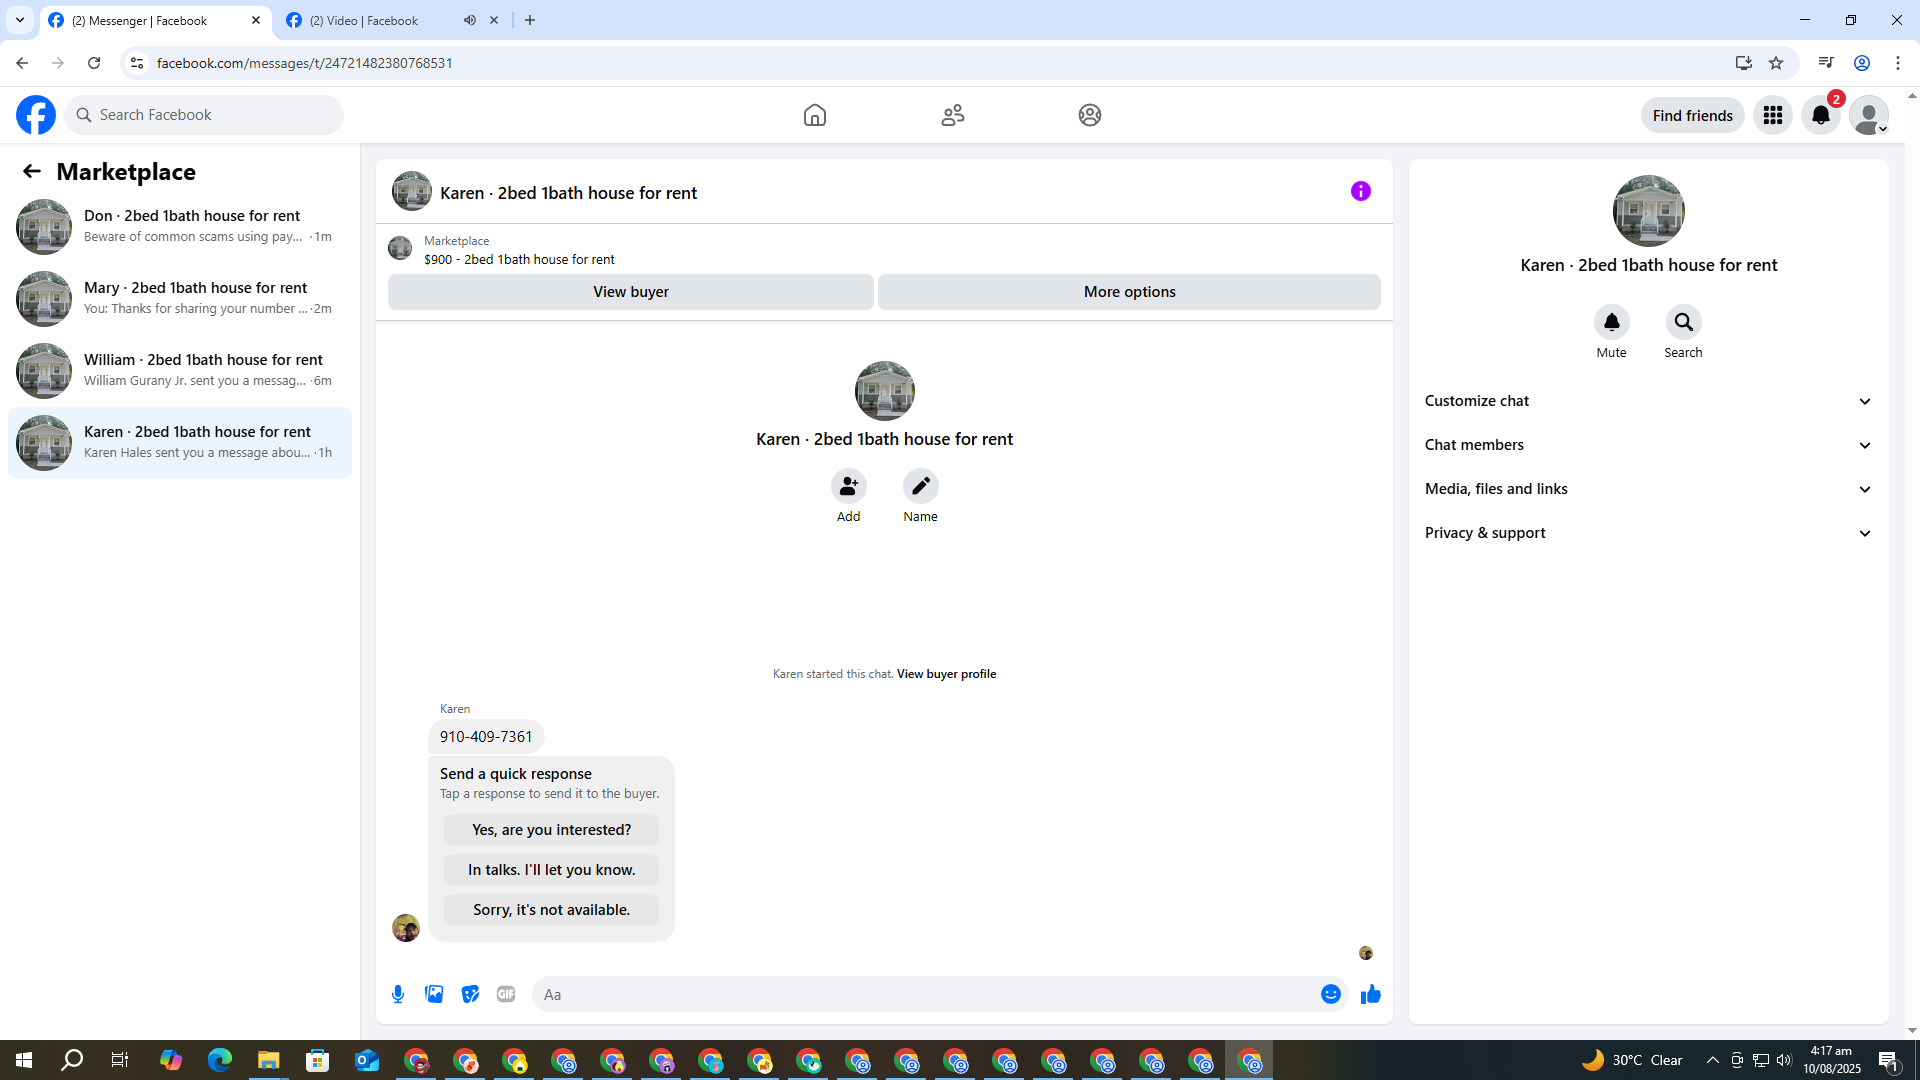Viewport: 1920px width, 1080px height.
Task: Click Find friends button
Action: coord(1693,115)
